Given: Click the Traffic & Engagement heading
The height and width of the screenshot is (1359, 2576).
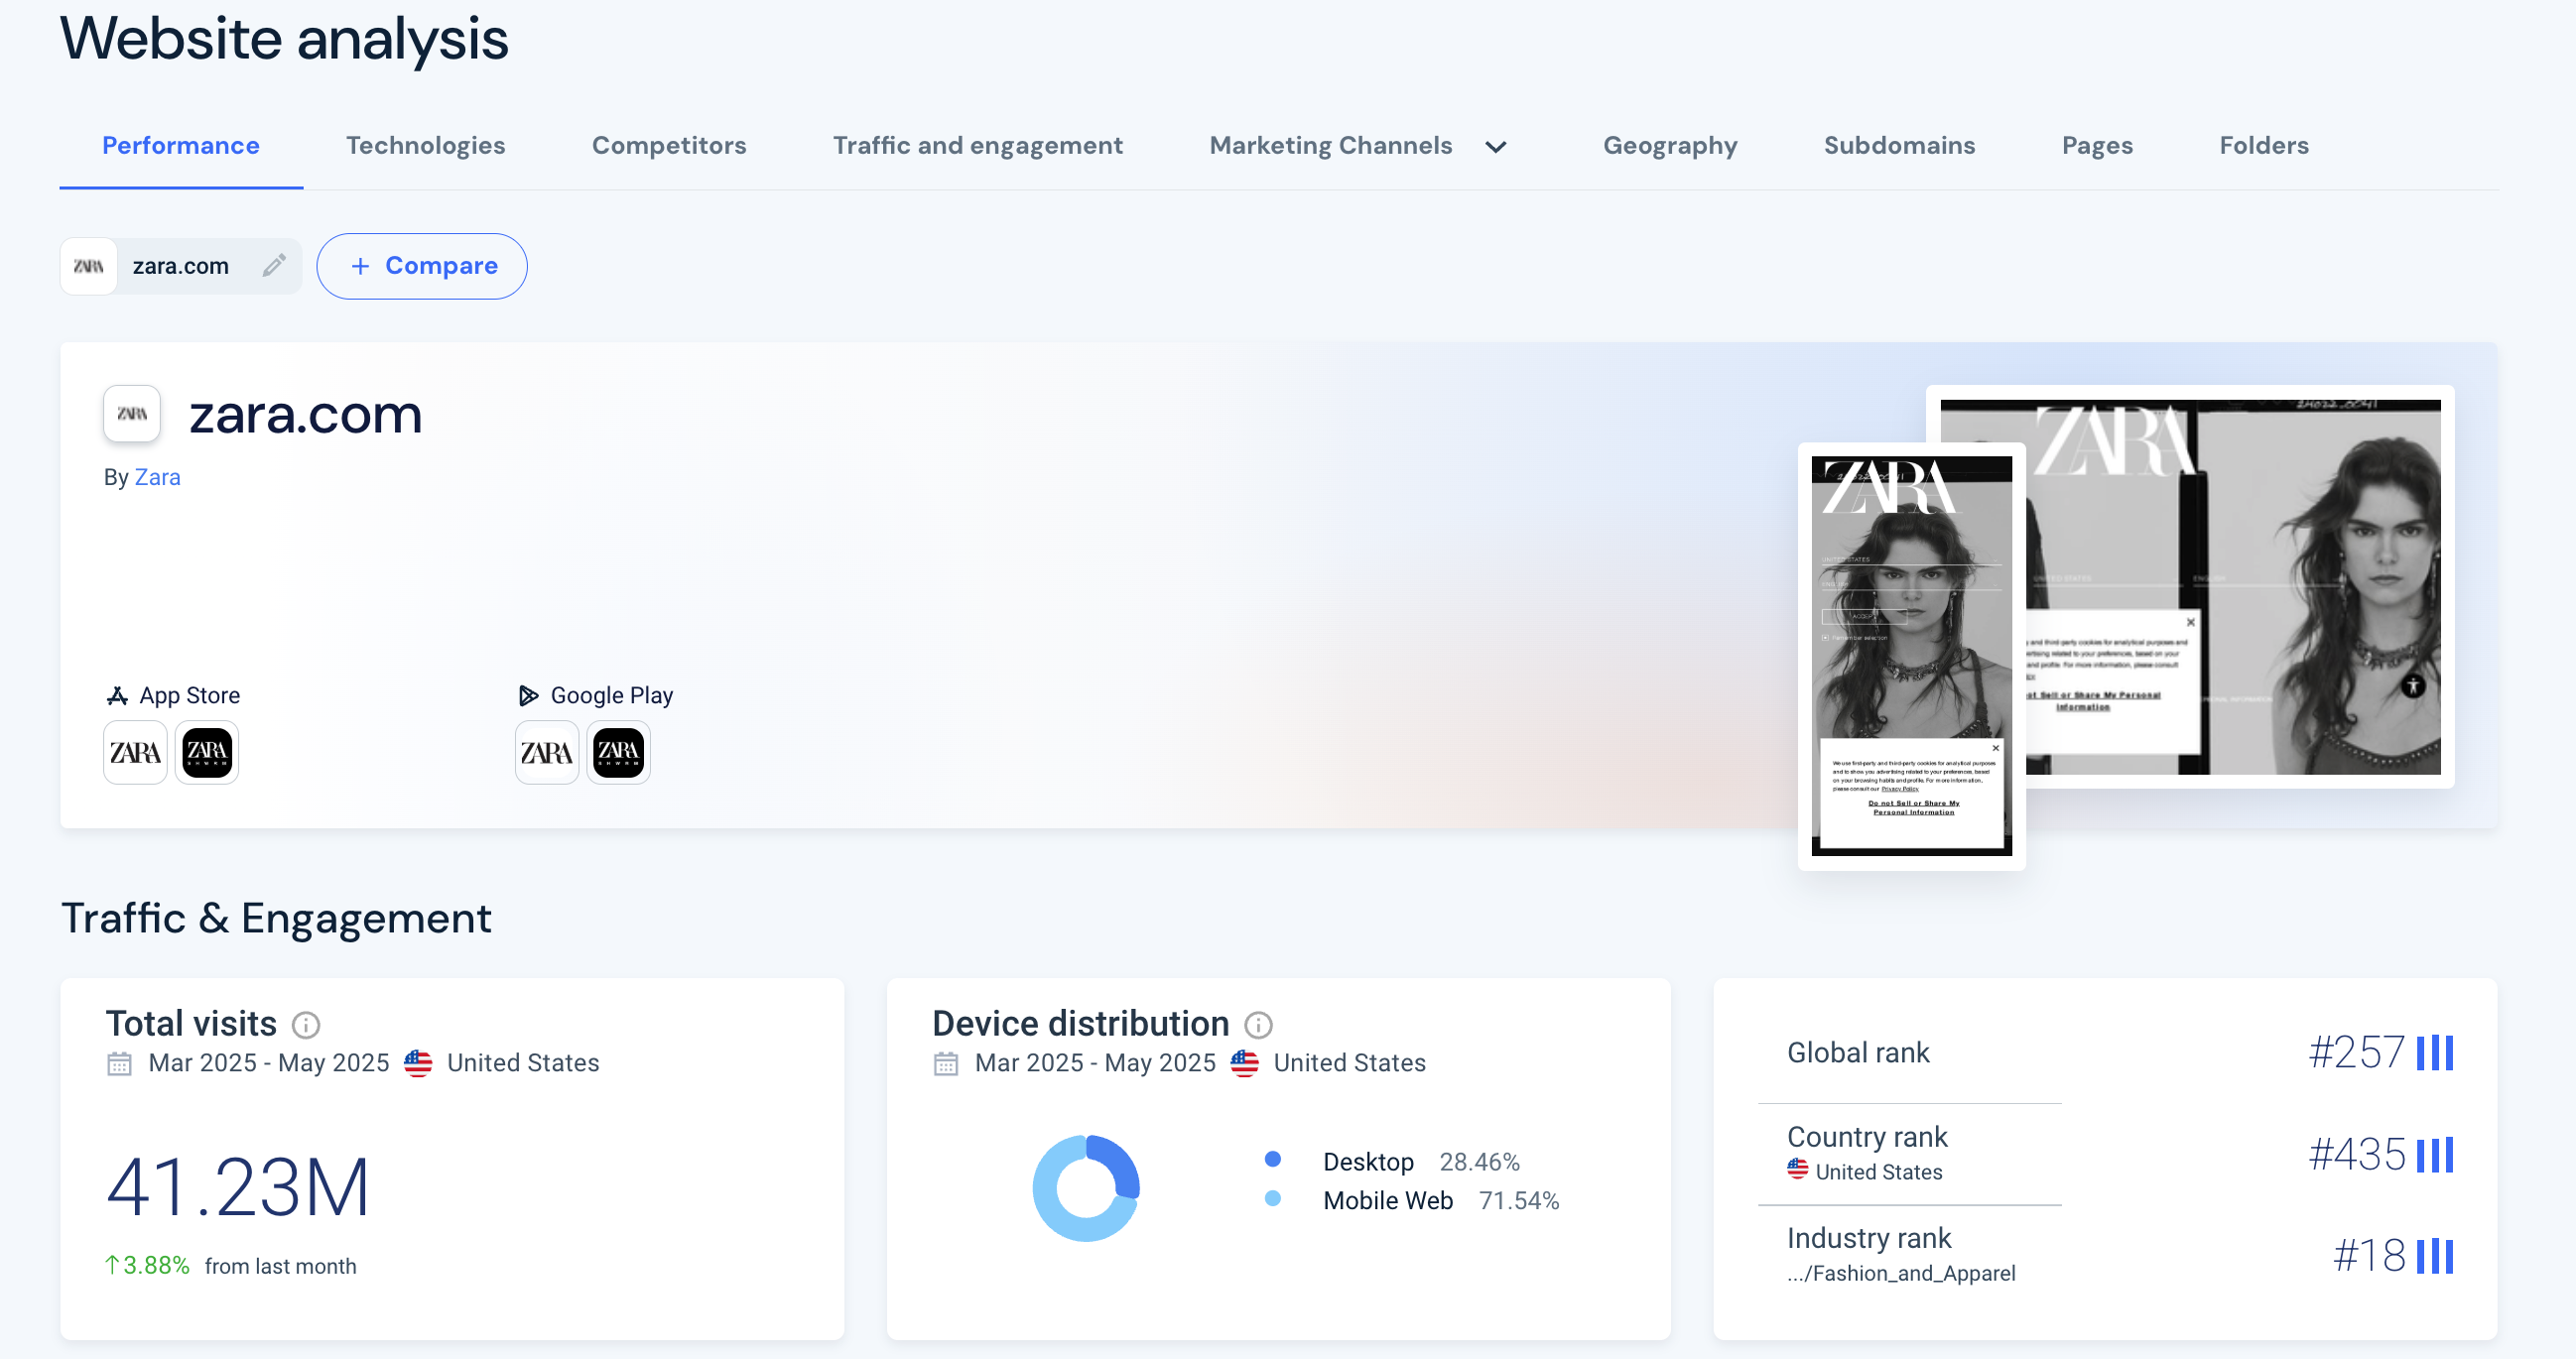Looking at the screenshot, I should pyautogui.click(x=276, y=918).
